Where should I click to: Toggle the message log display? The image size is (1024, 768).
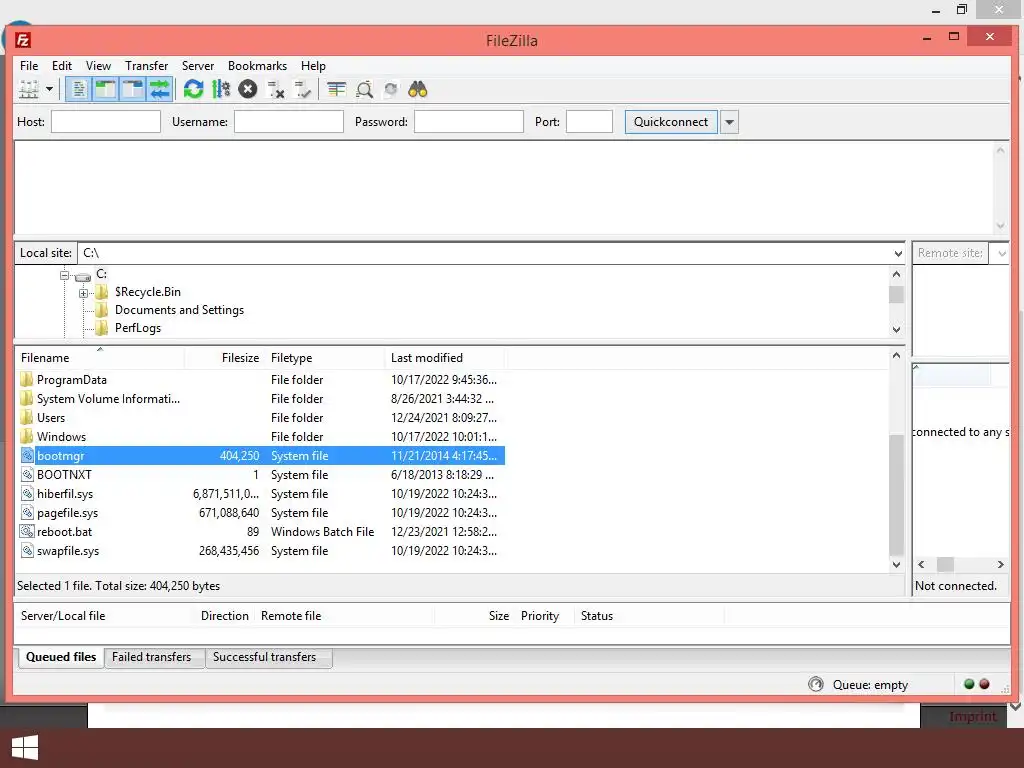click(x=78, y=89)
